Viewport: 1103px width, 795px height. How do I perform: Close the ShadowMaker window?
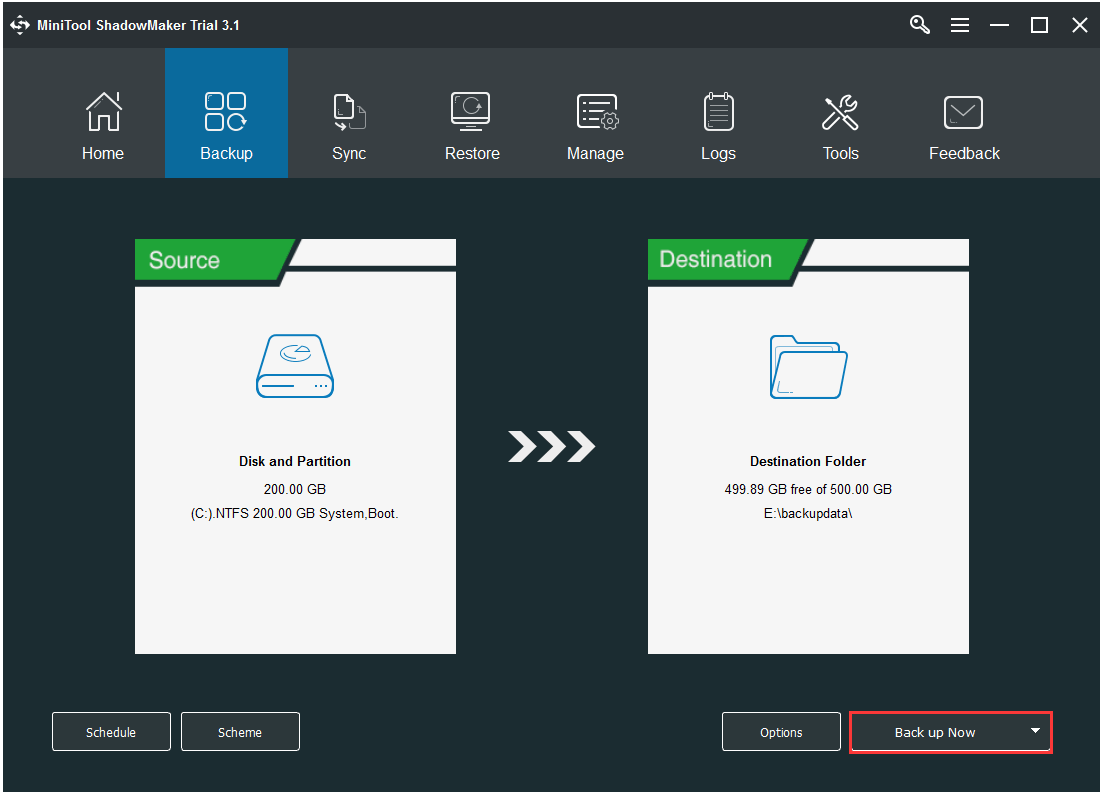click(x=1080, y=25)
